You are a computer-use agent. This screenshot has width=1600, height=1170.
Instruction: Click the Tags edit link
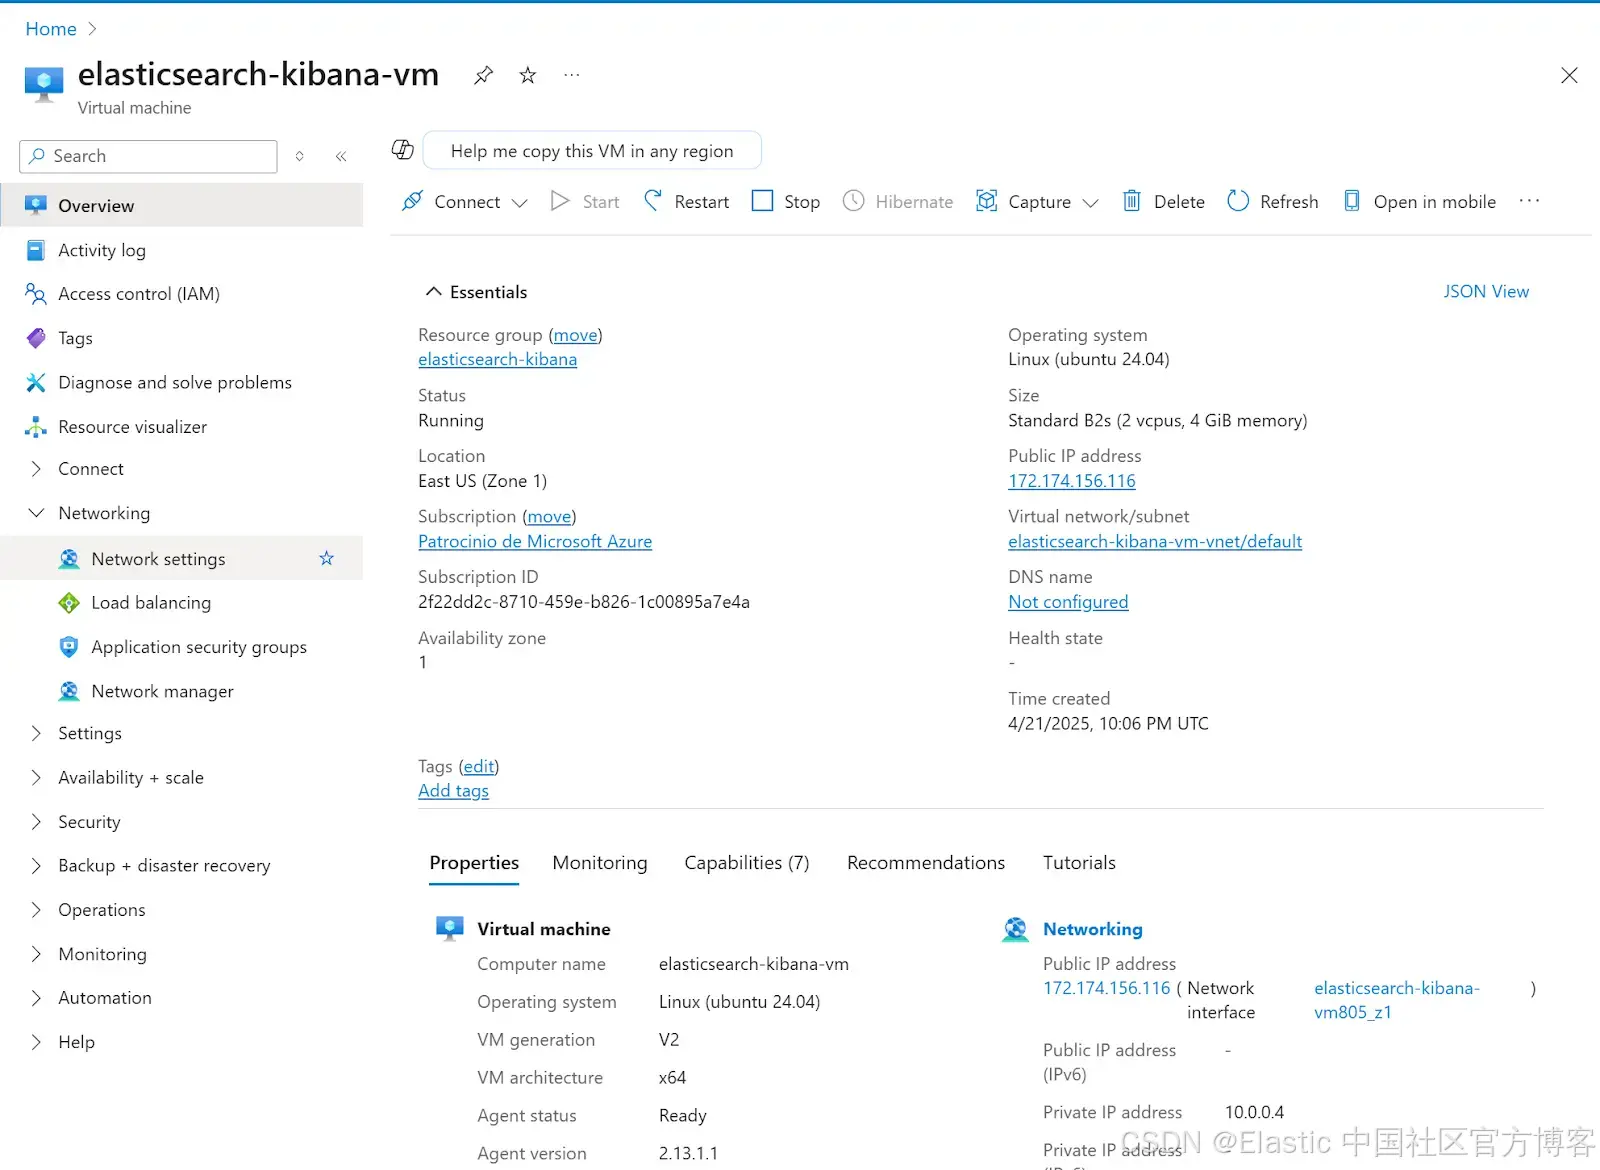(479, 766)
